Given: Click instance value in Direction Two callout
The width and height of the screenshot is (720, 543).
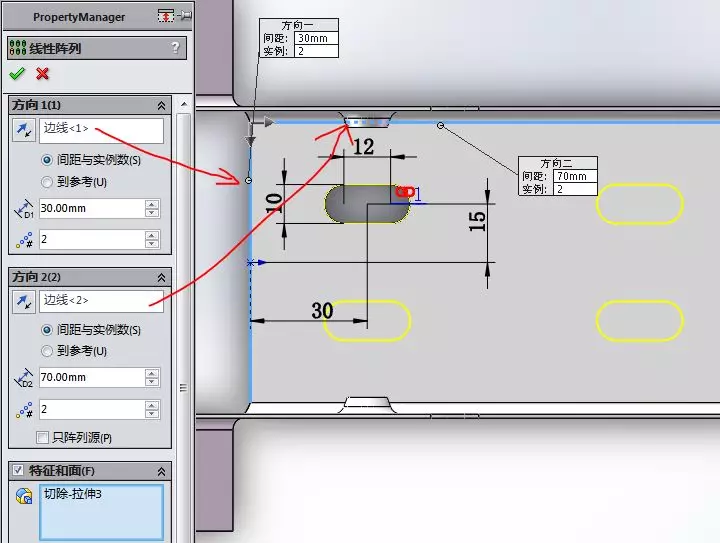Looking at the screenshot, I should click(x=575, y=189).
